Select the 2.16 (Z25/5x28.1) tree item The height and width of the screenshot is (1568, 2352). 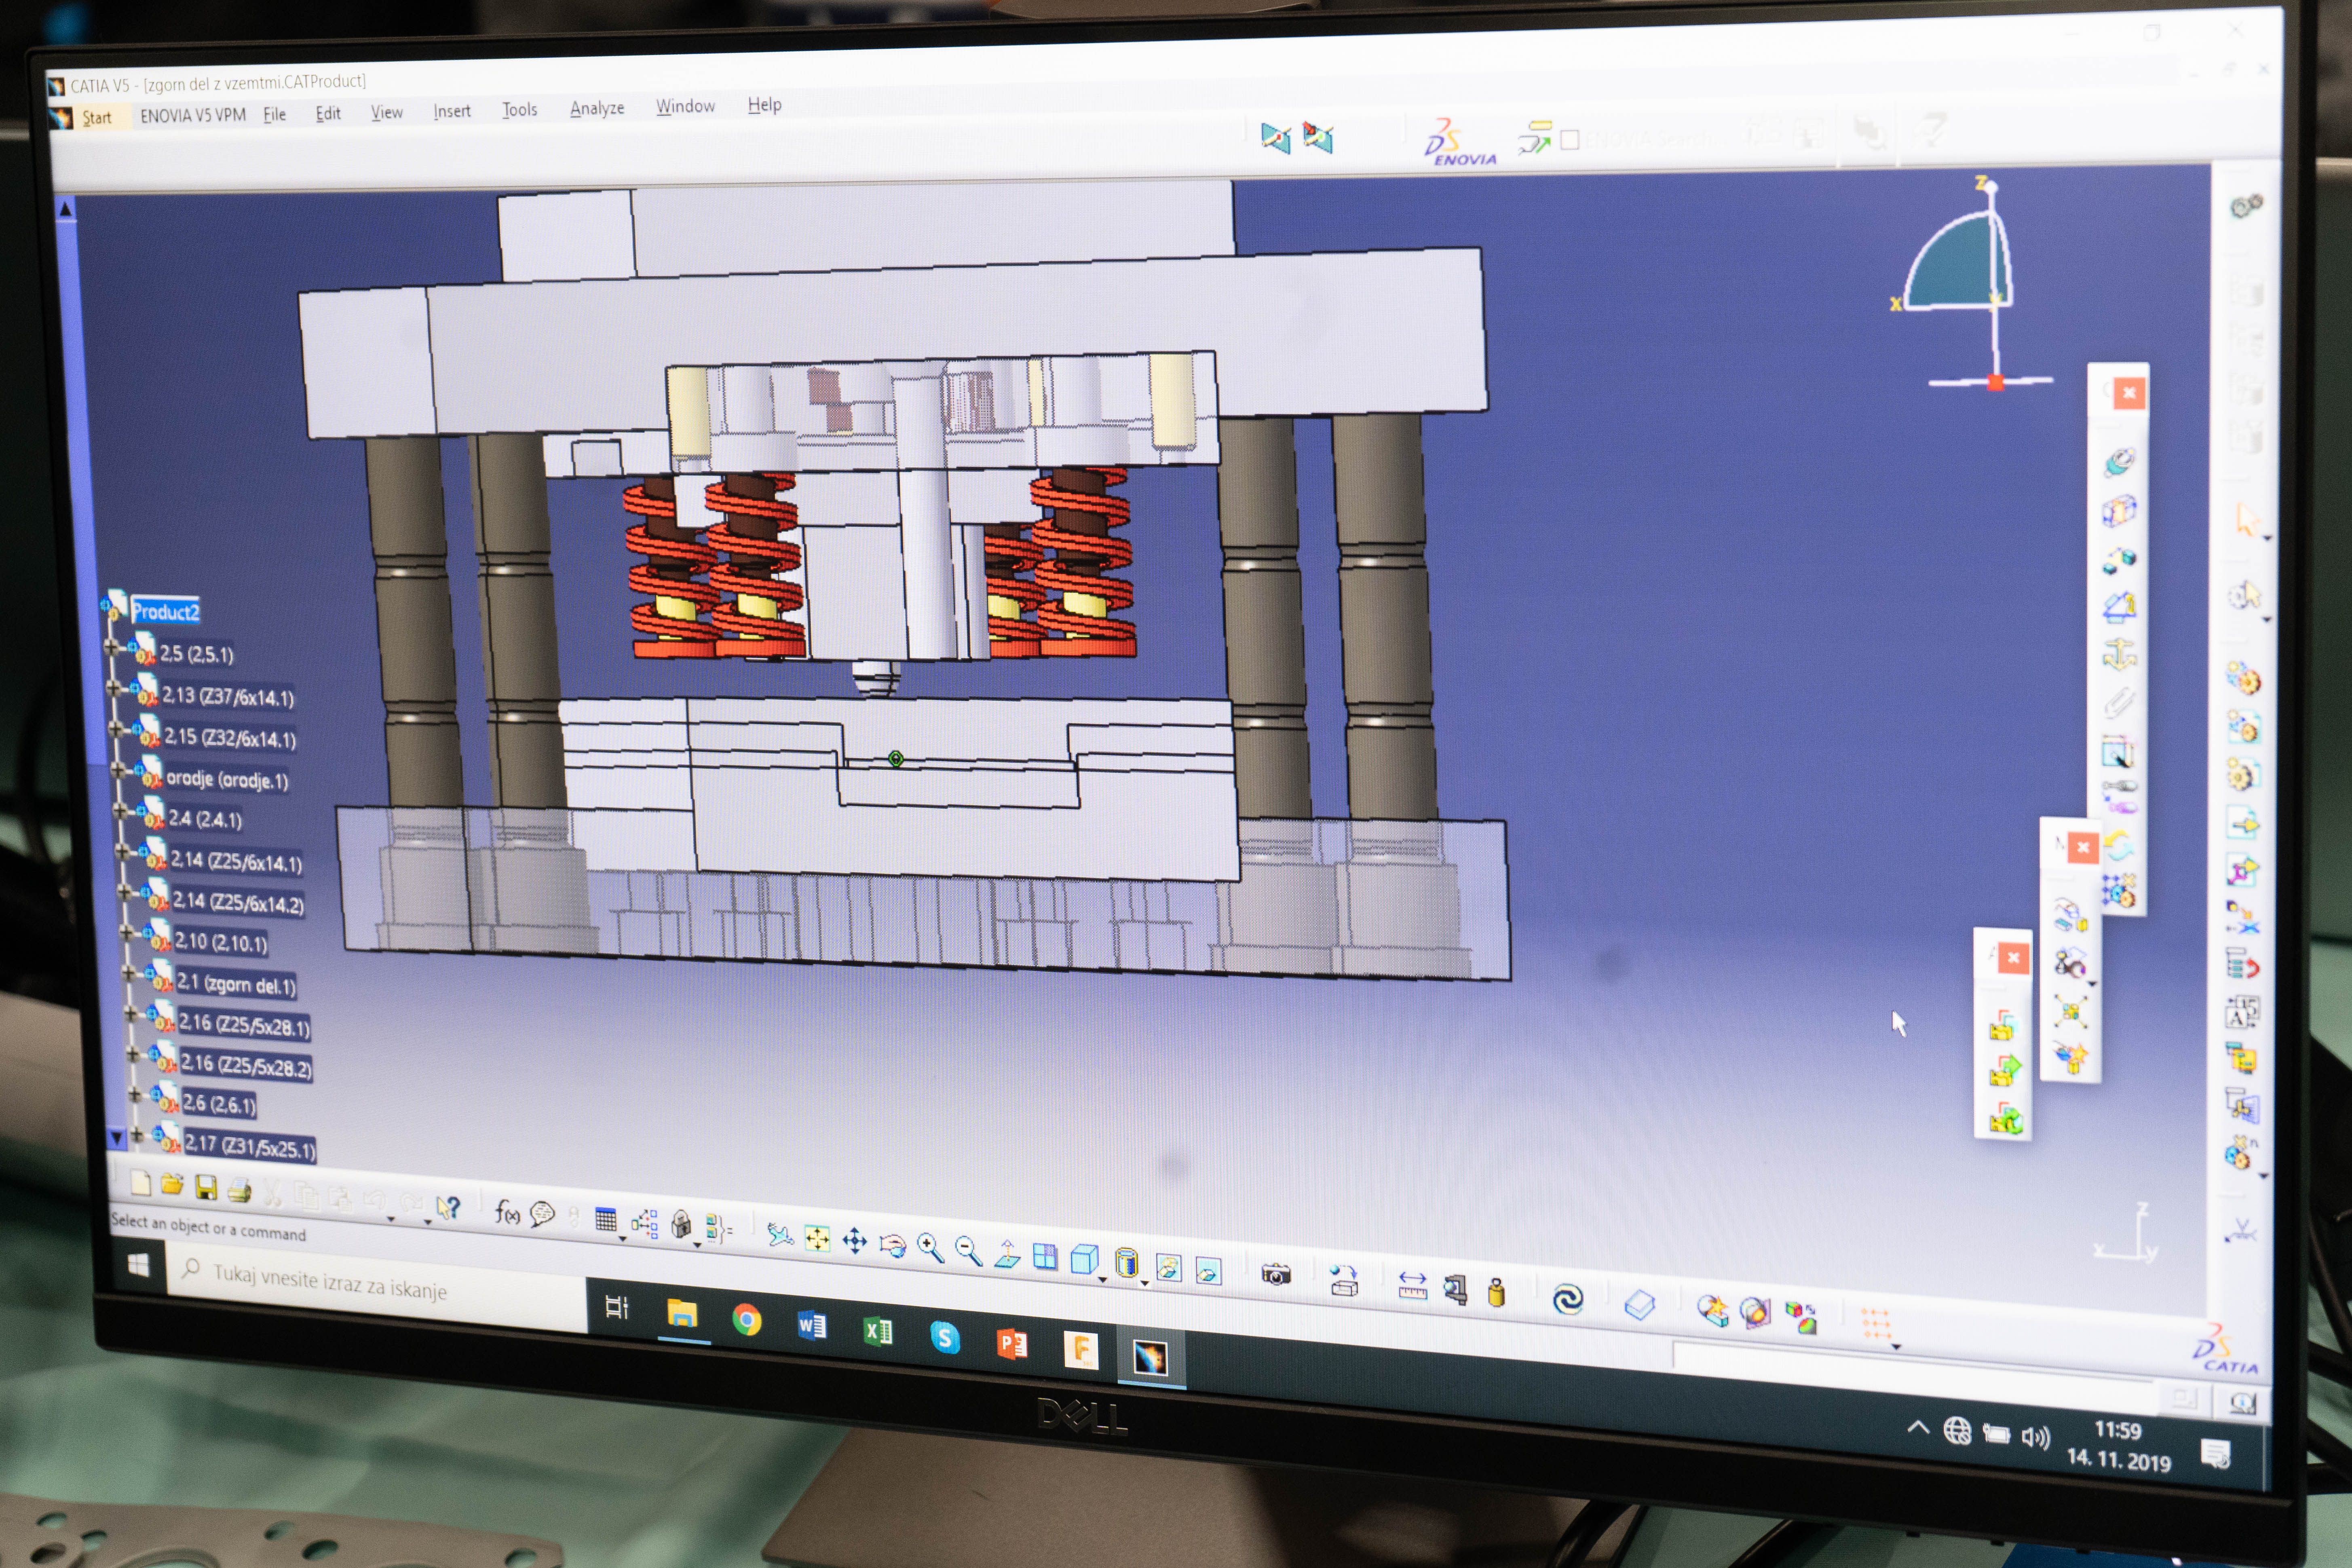(x=244, y=1024)
